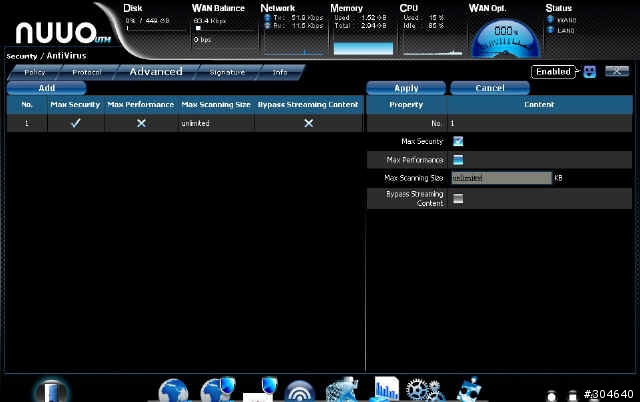This screenshot has width=640, height=402.
Task: Open the globe with shield icon
Action: 218,390
